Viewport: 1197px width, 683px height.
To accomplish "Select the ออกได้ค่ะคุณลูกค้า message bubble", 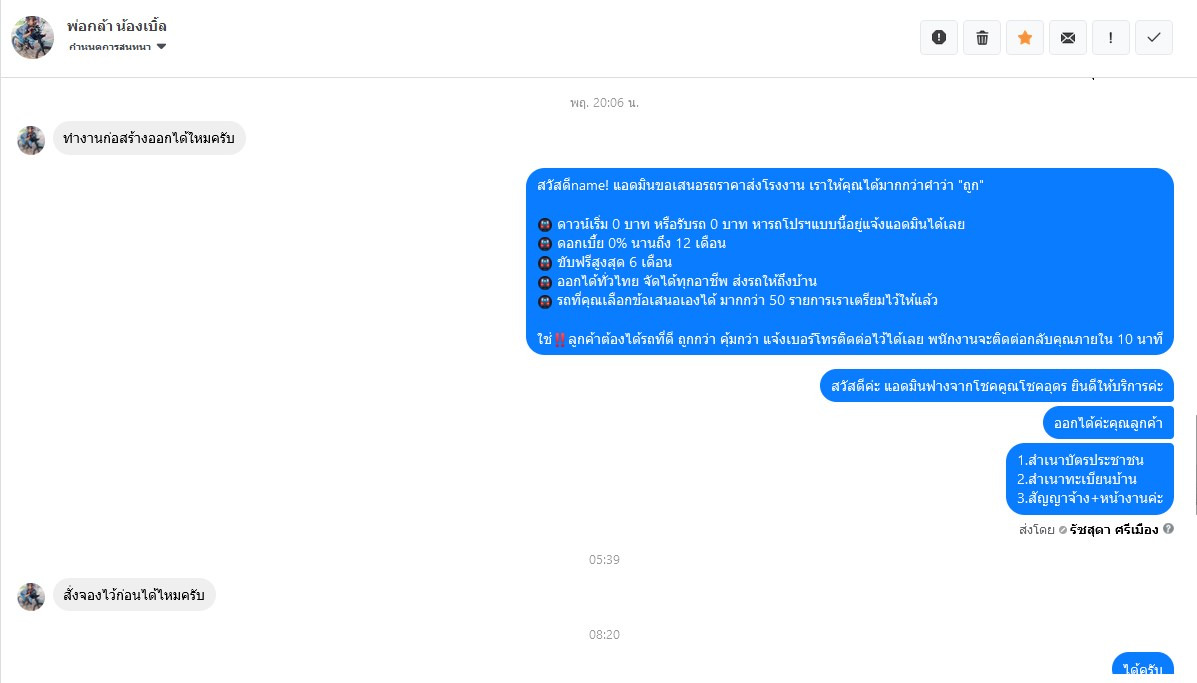I will (1108, 424).
